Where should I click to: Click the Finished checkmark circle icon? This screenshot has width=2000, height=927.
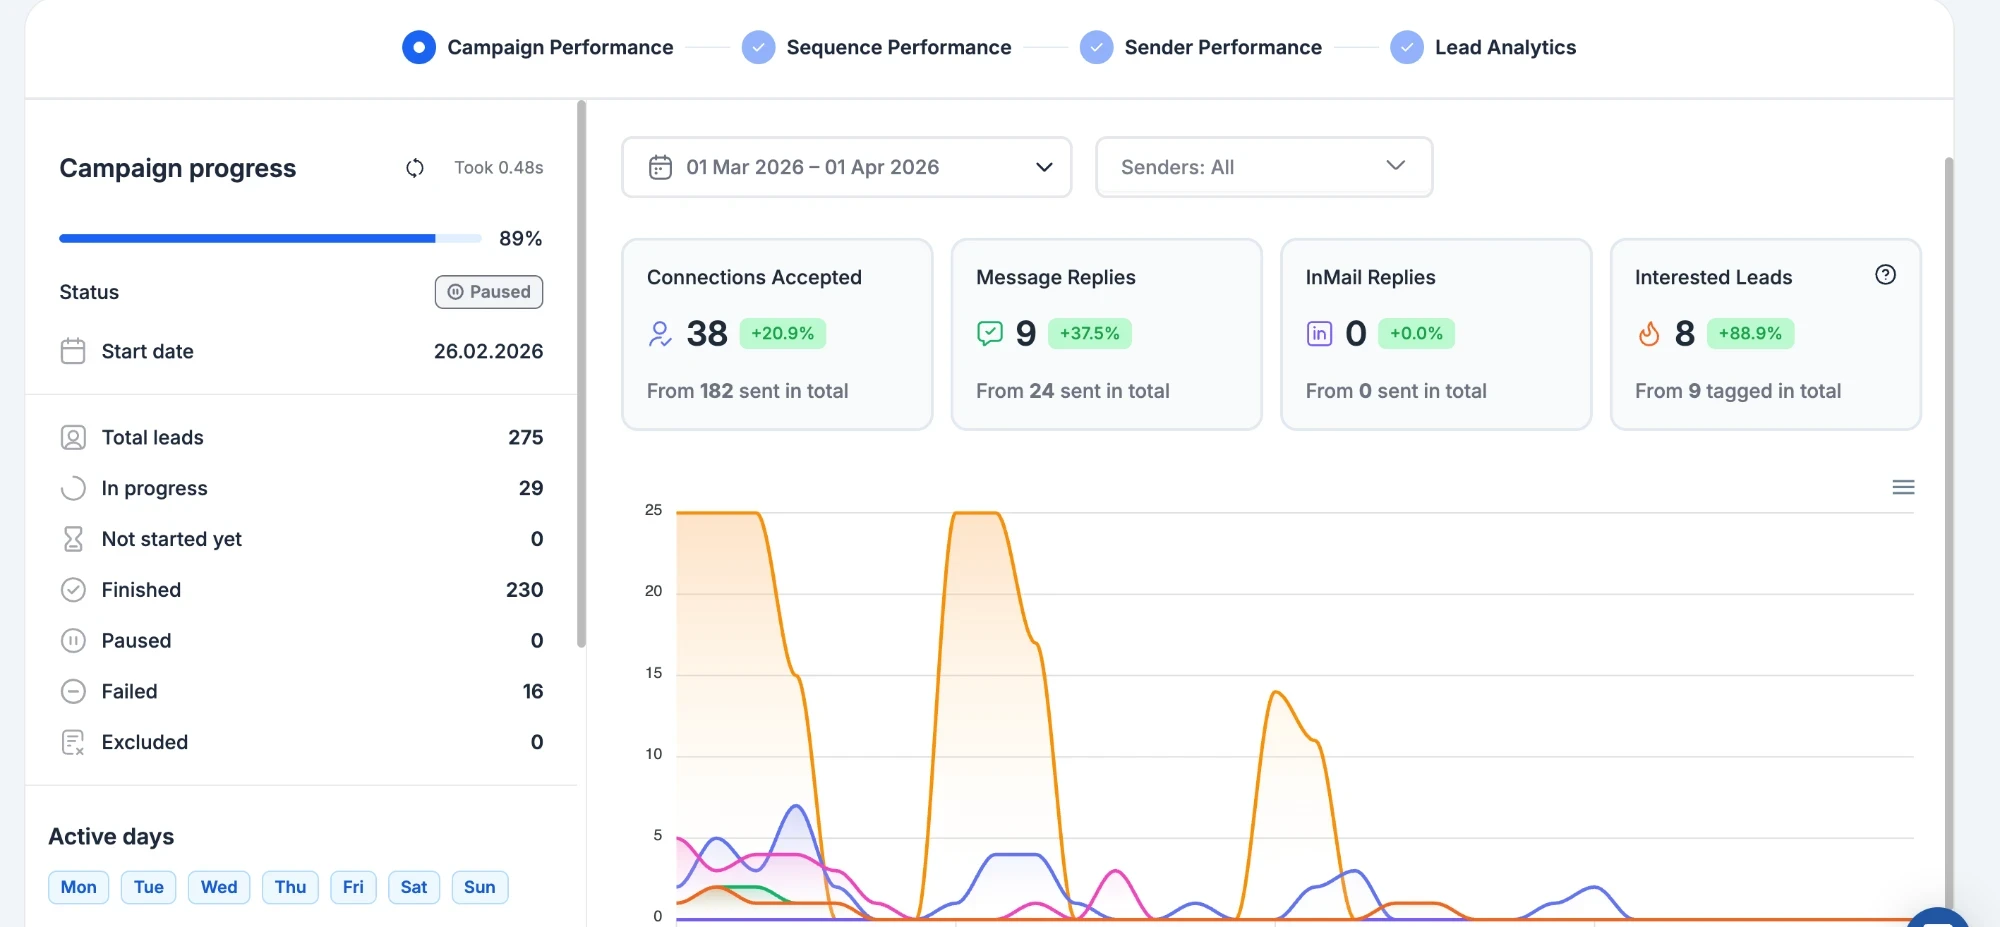[x=73, y=590]
